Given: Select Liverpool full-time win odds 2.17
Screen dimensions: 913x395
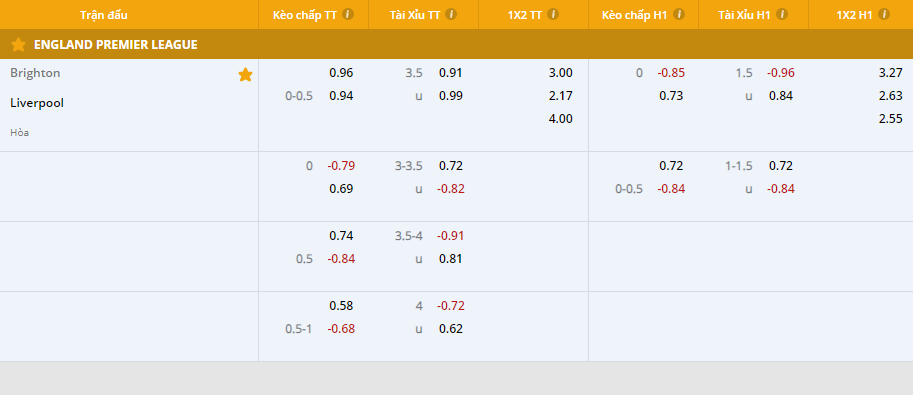Looking at the screenshot, I should tap(561, 96).
